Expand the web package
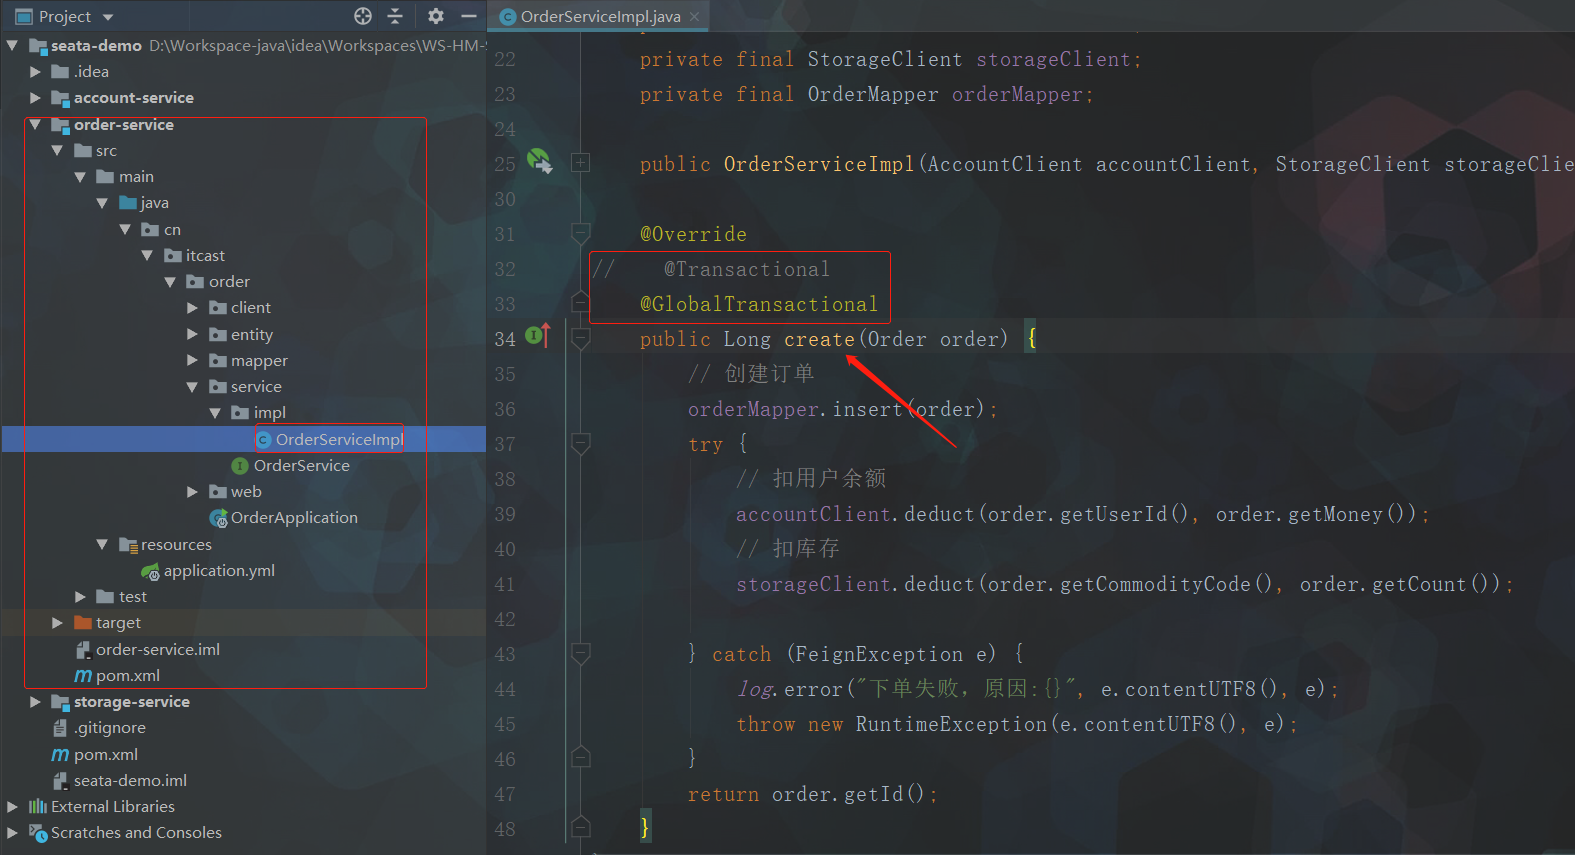The width and height of the screenshot is (1575, 855). [192, 492]
